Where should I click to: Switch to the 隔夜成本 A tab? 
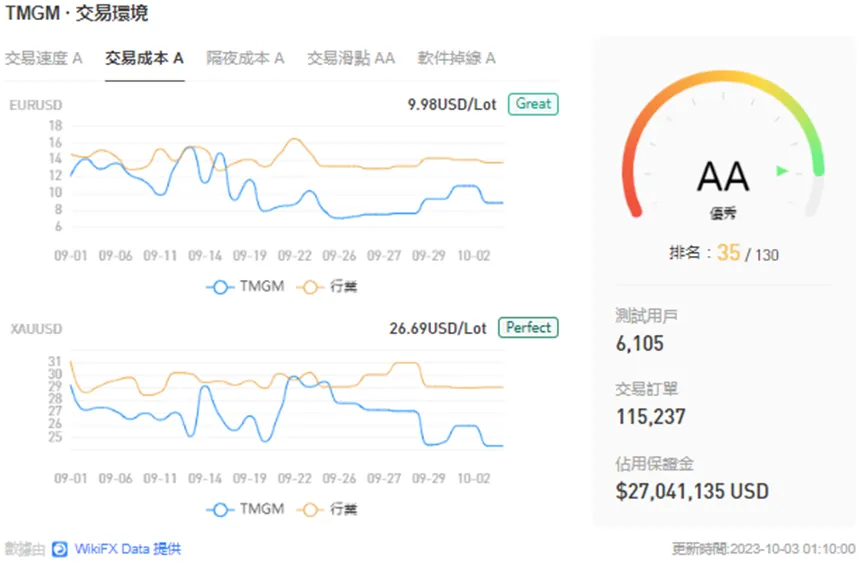pyautogui.click(x=245, y=58)
